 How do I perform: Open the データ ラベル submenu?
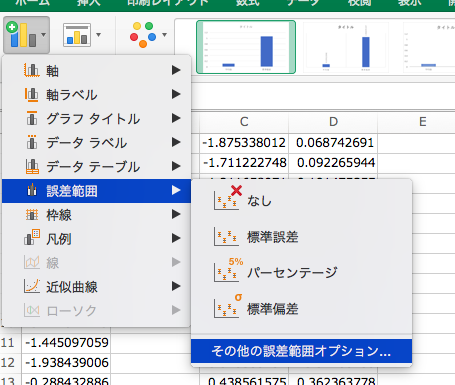(x=96, y=143)
